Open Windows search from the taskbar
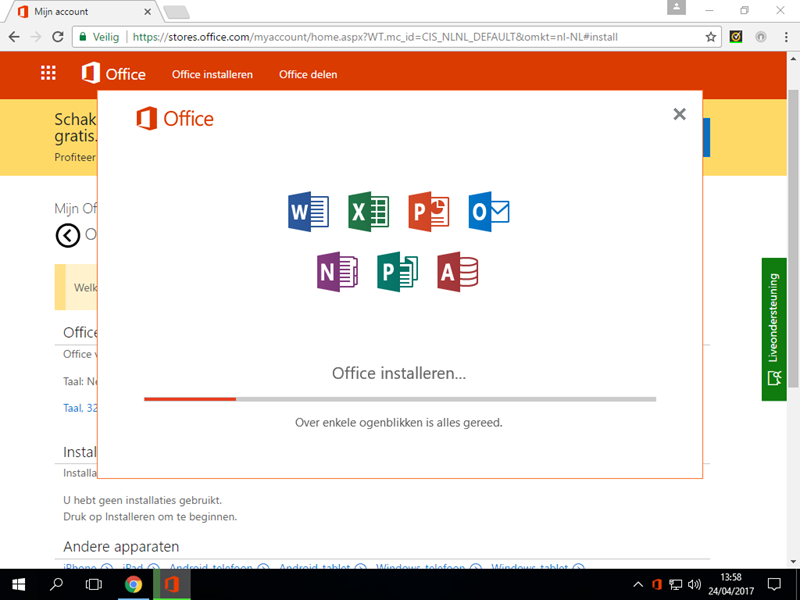800x600 pixels. (56, 584)
